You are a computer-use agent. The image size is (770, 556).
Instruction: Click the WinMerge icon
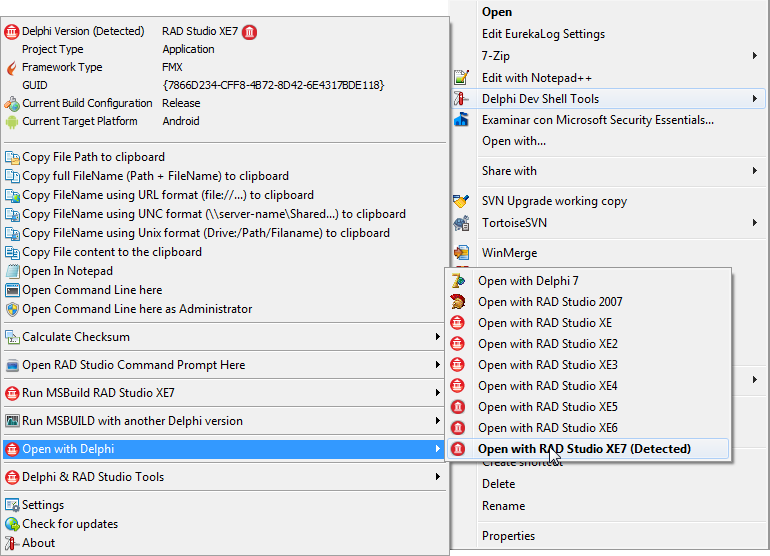tap(461, 253)
